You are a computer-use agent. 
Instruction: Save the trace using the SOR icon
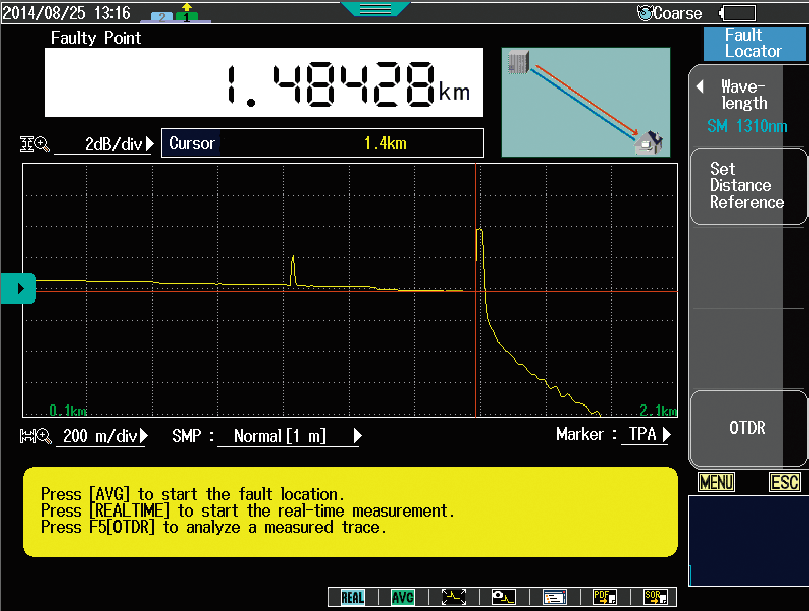pos(655,597)
